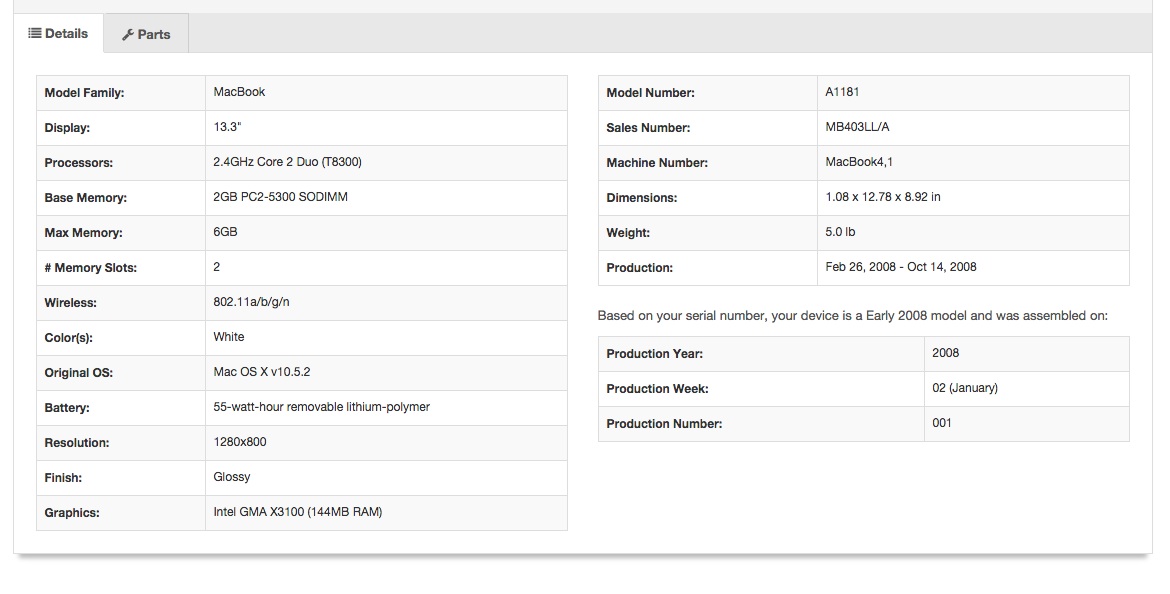The height and width of the screenshot is (594, 1170).
Task: Select production number 001
Action: pyautogui.click(x=941, y=423)
